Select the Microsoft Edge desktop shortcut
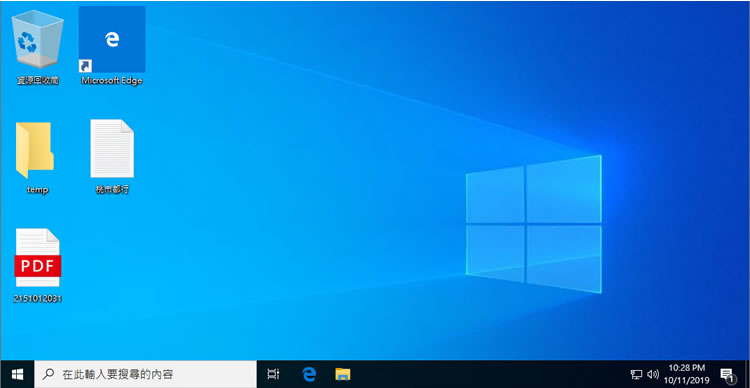The width and height of the screenshot is (750, 388). click(x=112, y=39)
